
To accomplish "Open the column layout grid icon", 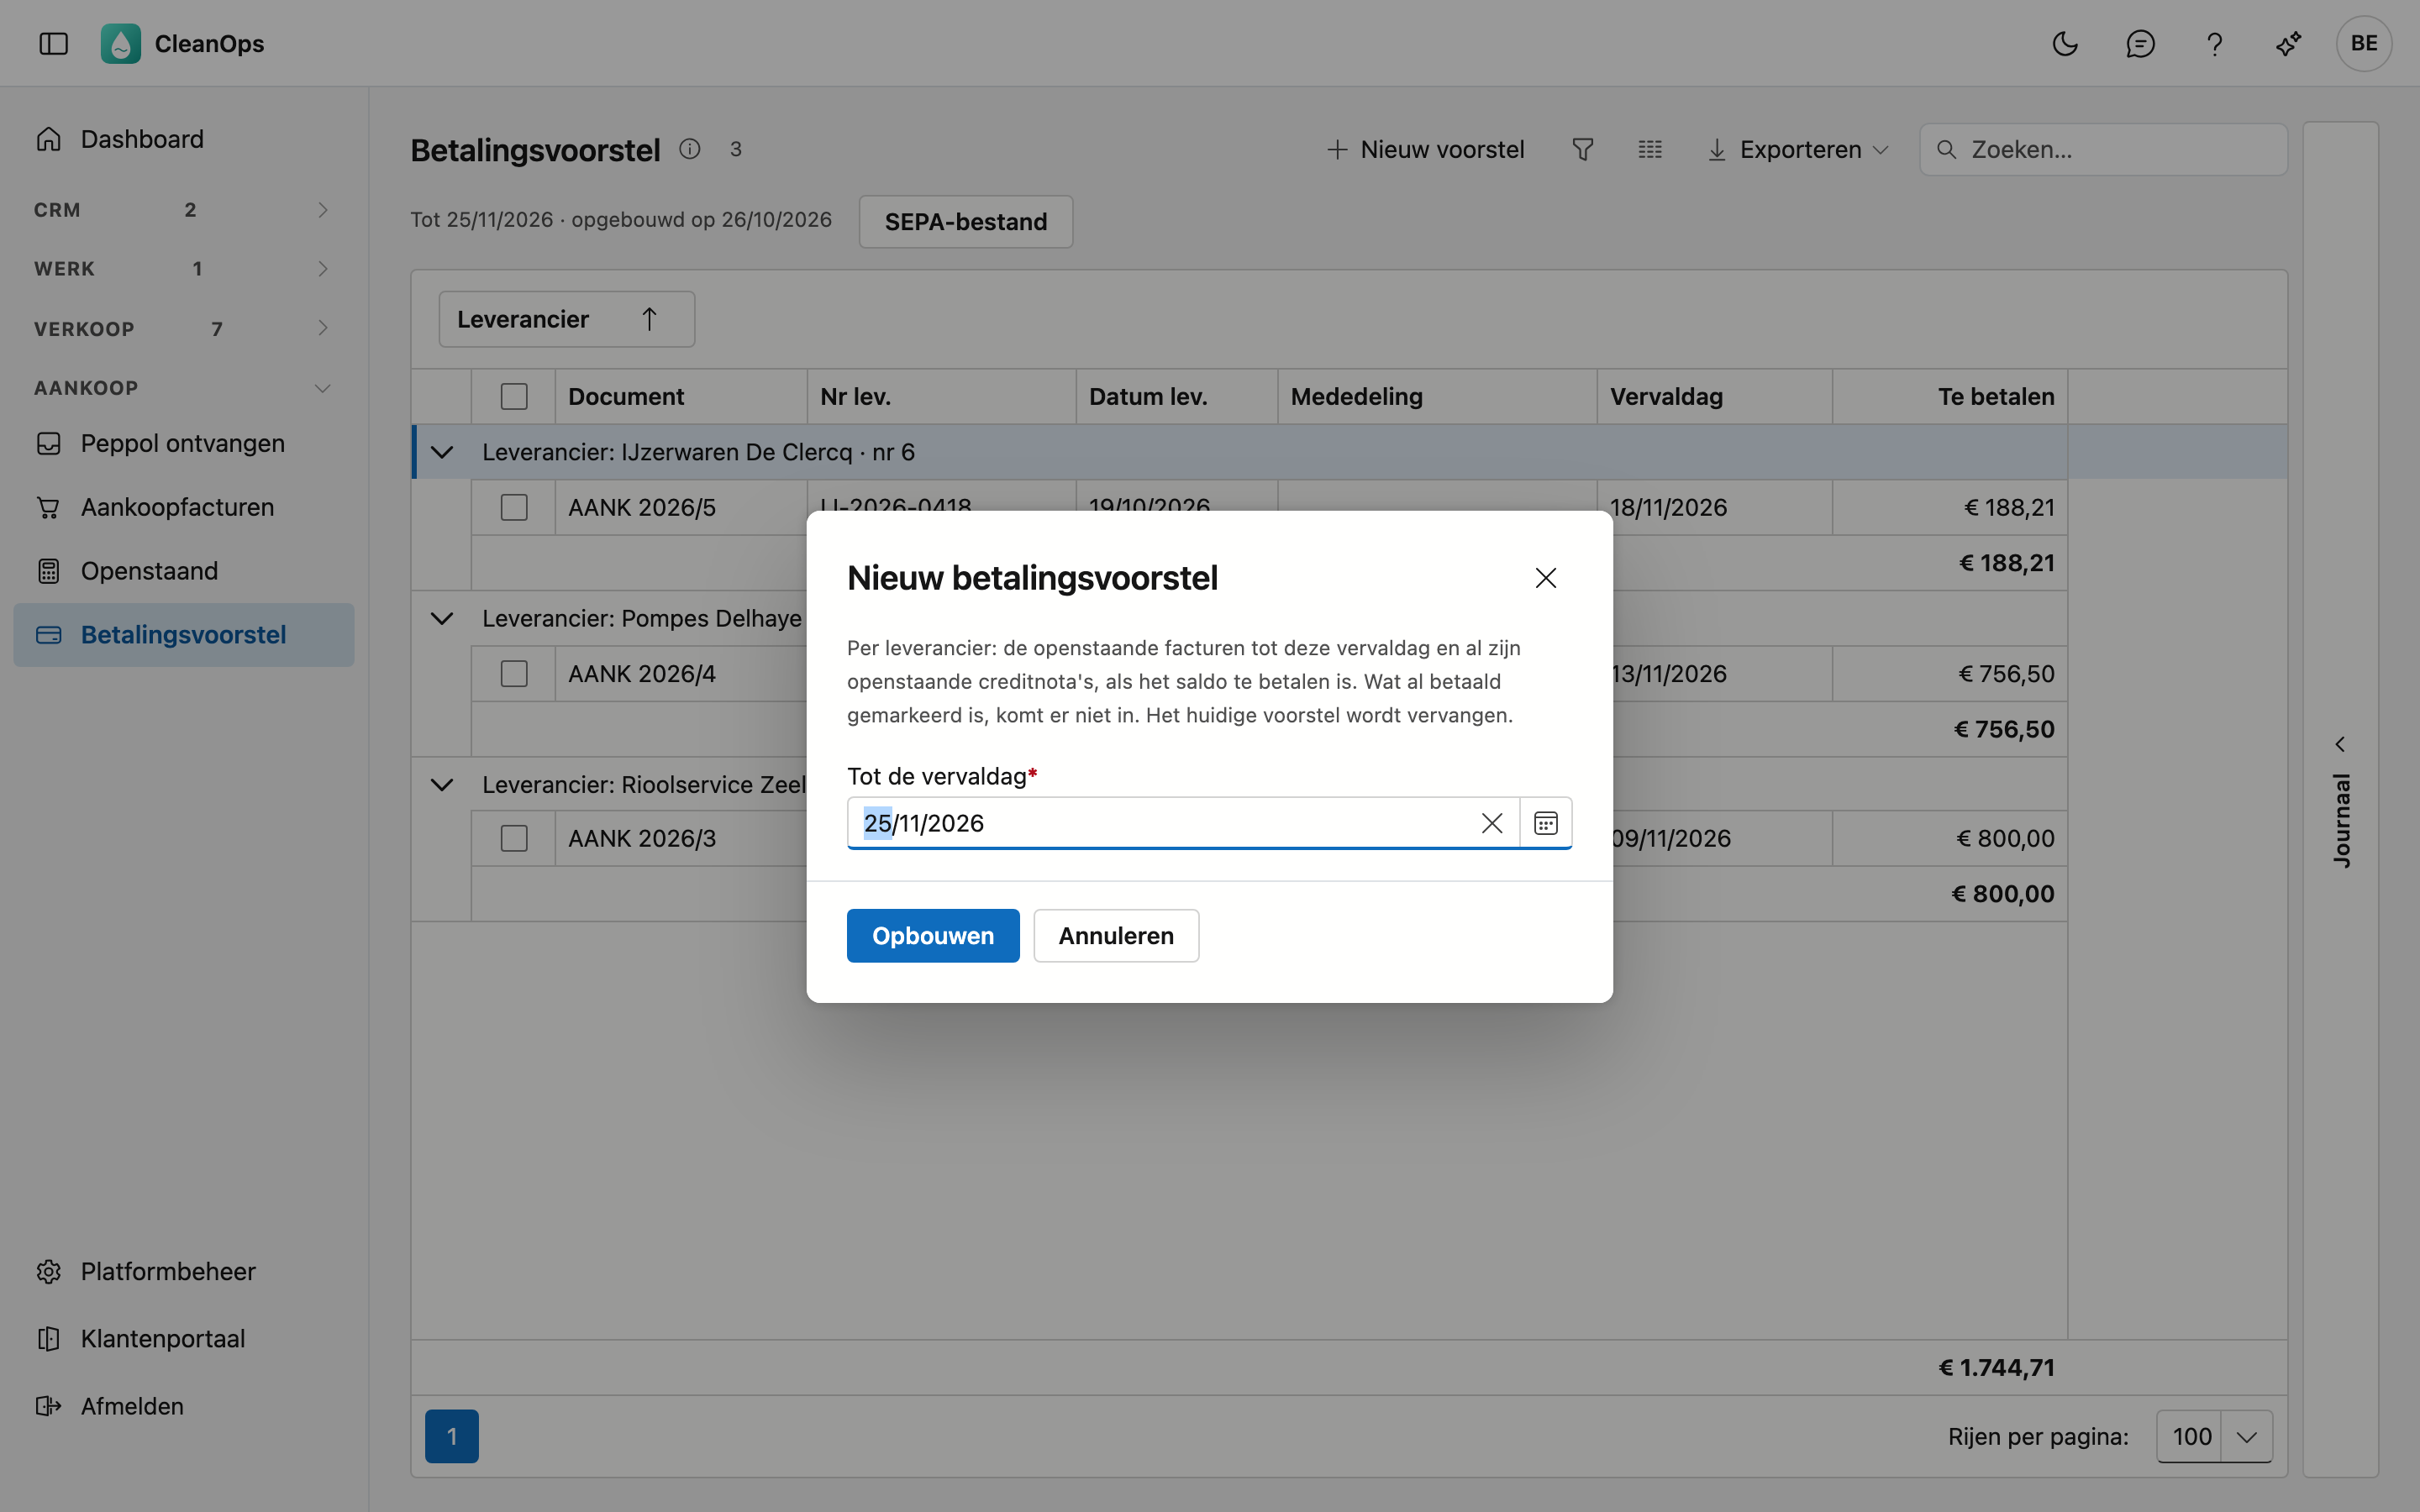I will (x=1650, y=150).
